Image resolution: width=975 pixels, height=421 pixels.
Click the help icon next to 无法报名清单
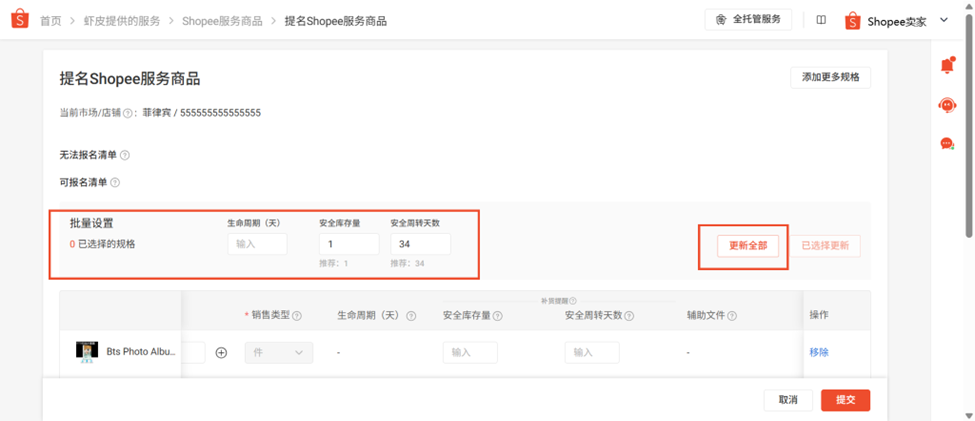click(x=124, y=155)
